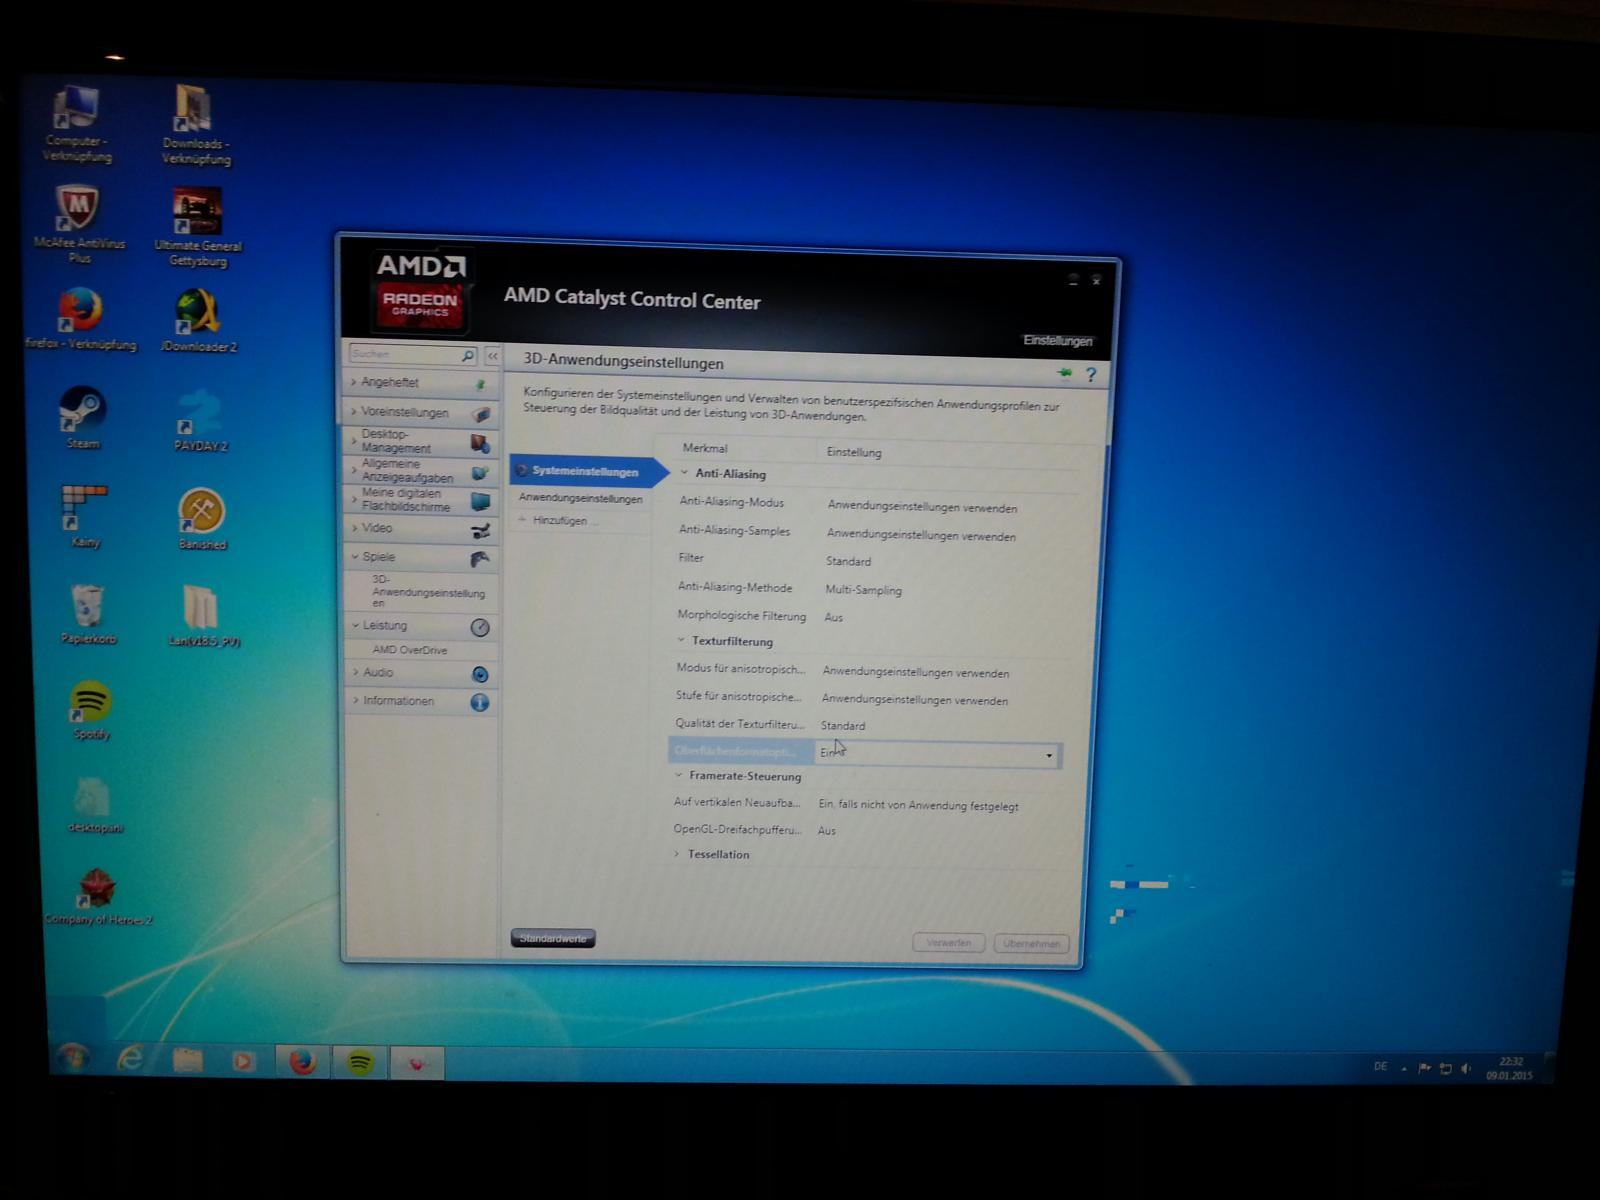Open the Anti-Aliasing-Methode Multi-Sampling dropdown
The image size is (1600, 1200).
(863, 590)
